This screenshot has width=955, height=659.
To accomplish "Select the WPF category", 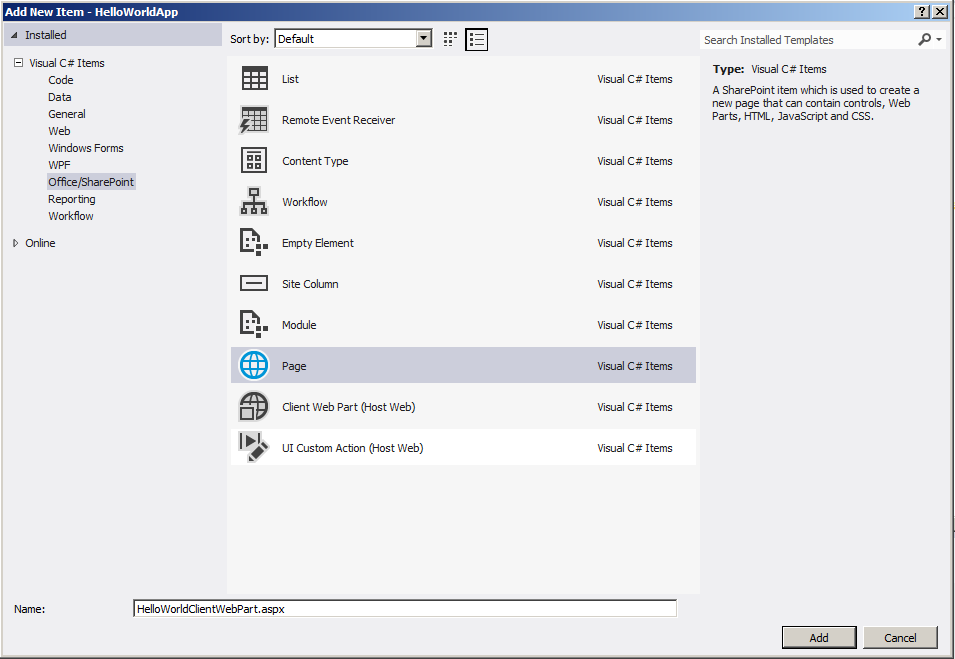I will tap(59, 165).
